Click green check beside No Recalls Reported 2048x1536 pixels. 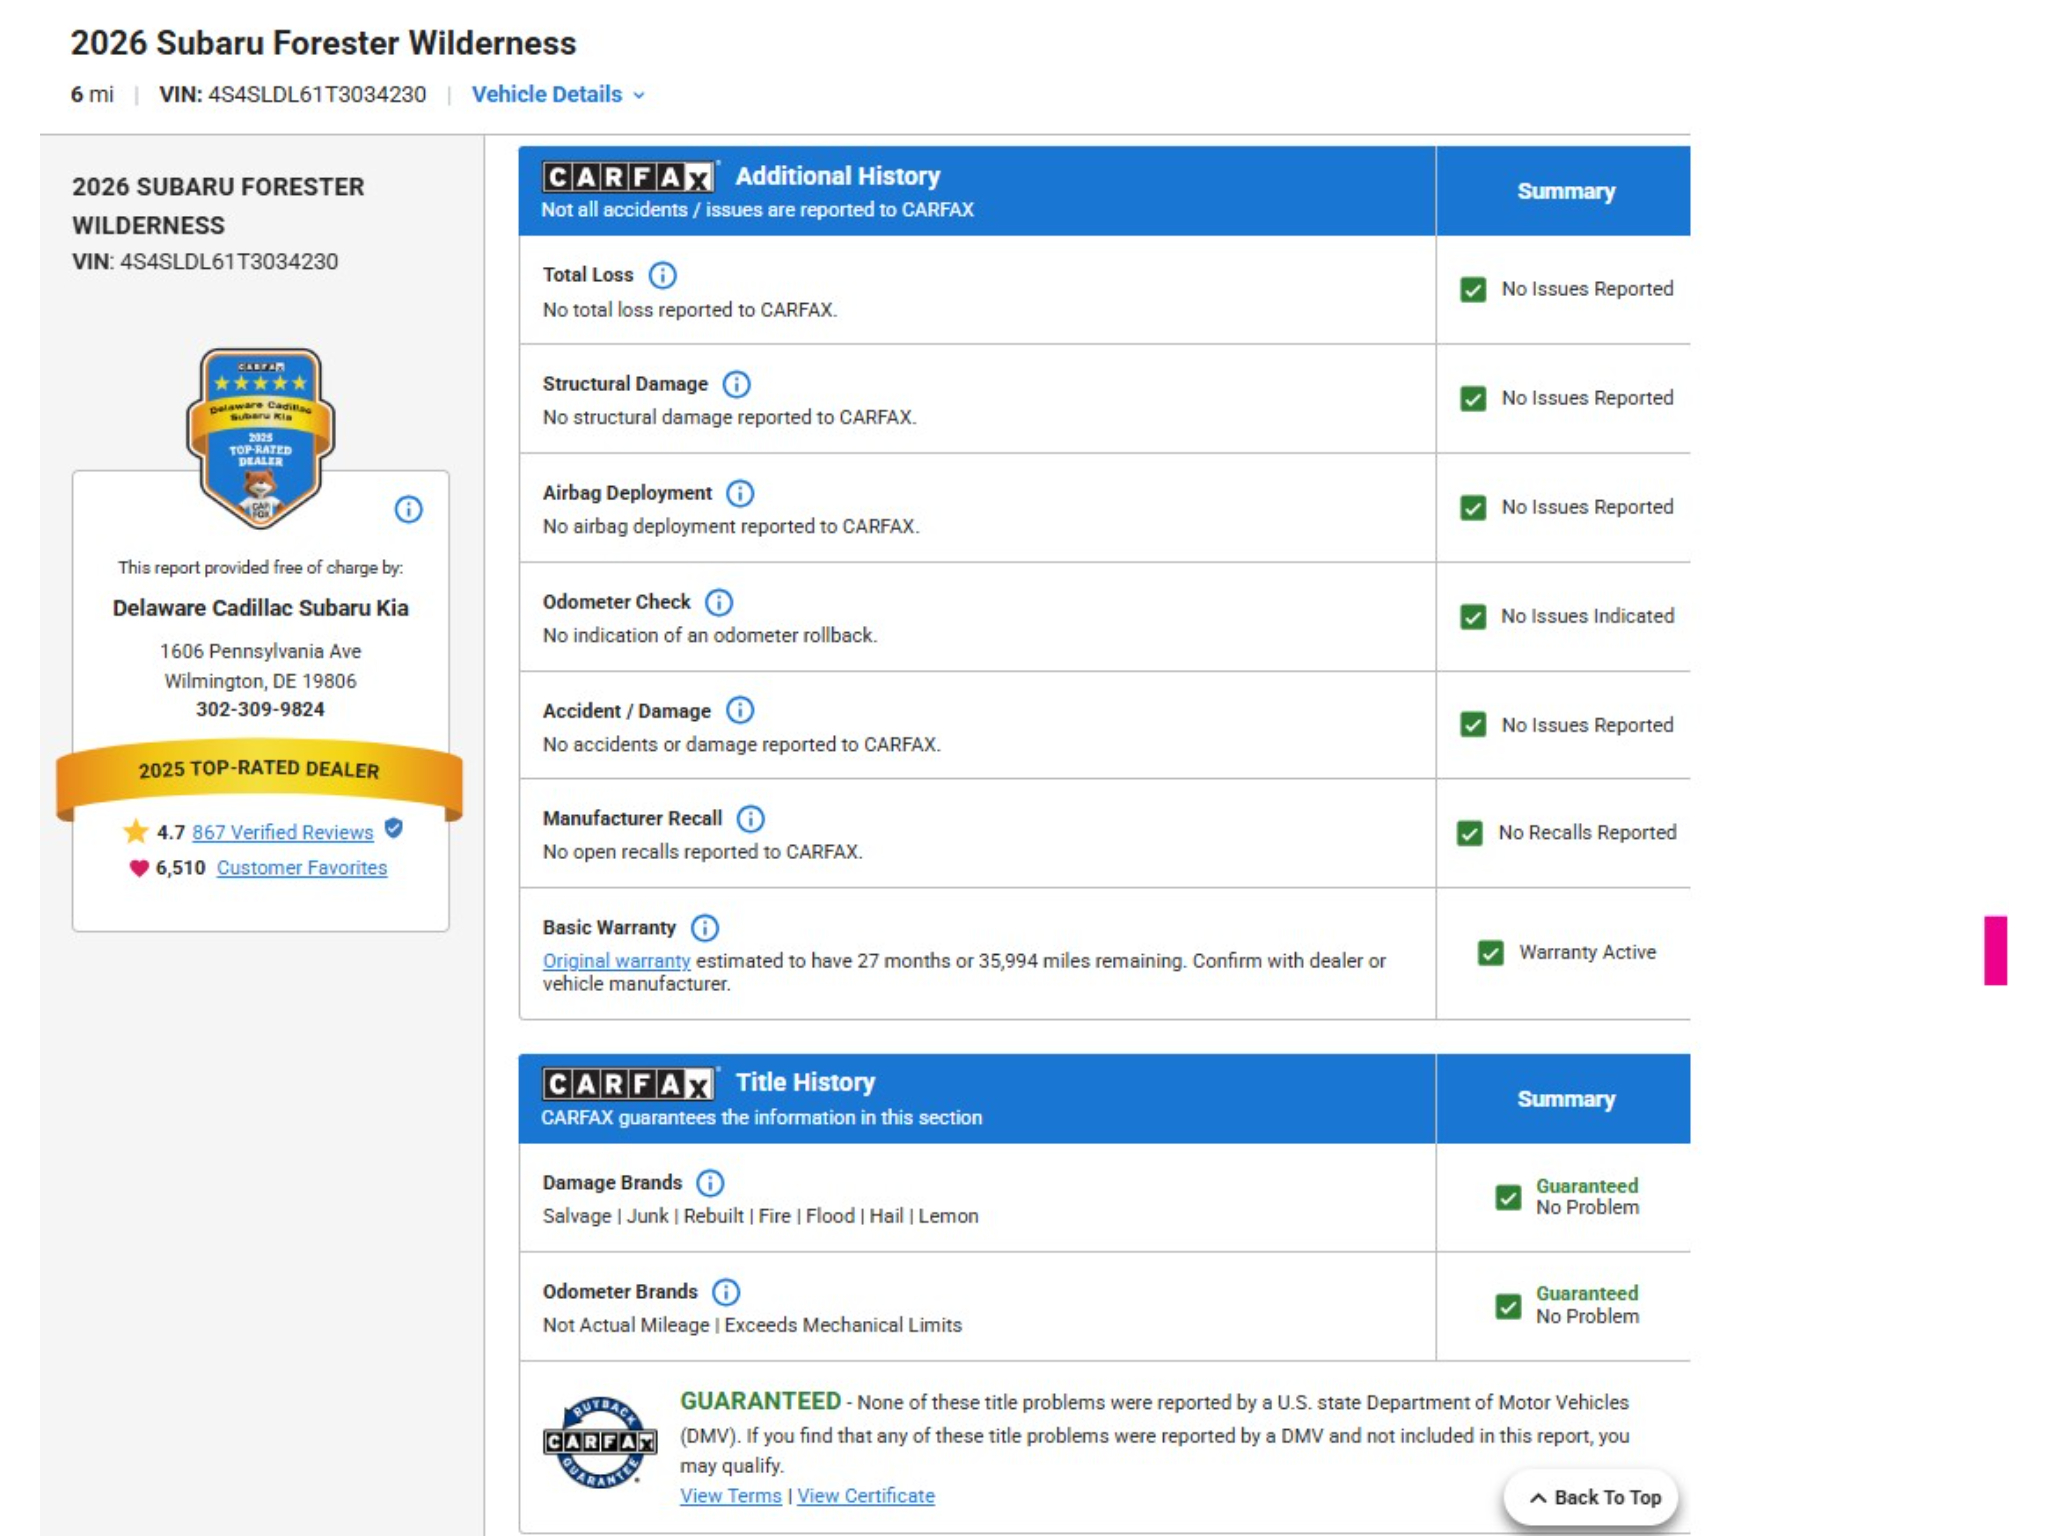coord(1470,833)
